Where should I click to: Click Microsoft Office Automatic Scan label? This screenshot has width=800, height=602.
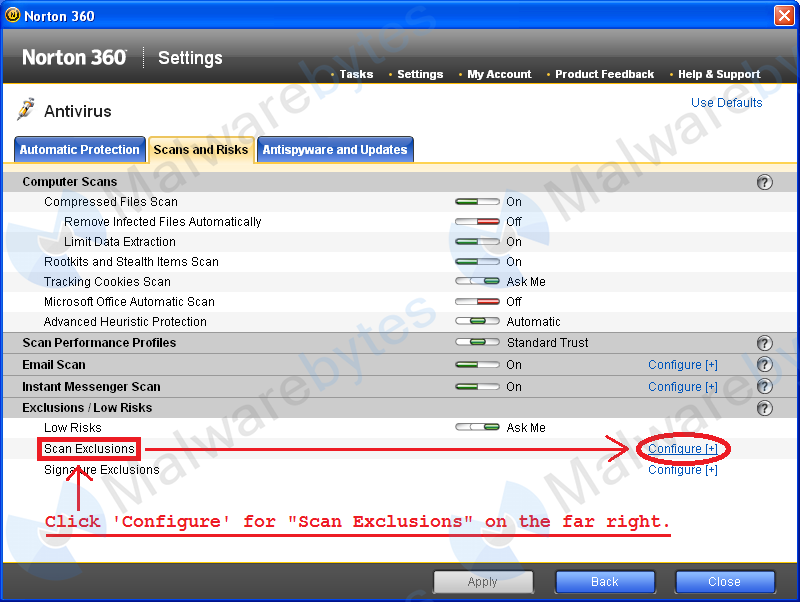(129, 302)
